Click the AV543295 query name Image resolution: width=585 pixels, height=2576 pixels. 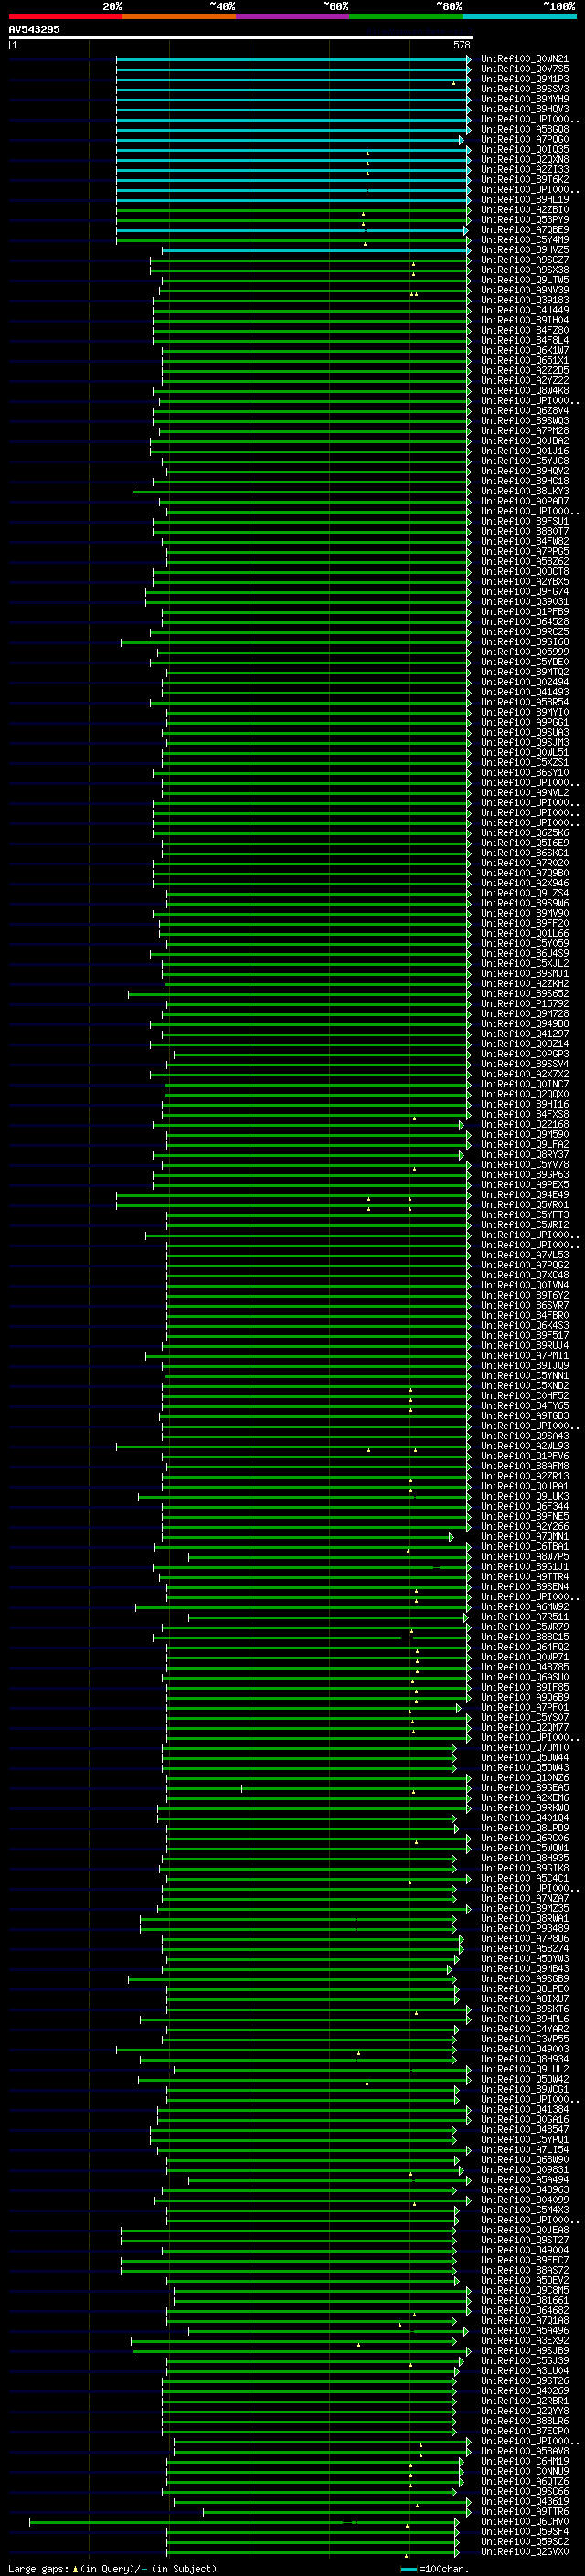click(34, 29)
